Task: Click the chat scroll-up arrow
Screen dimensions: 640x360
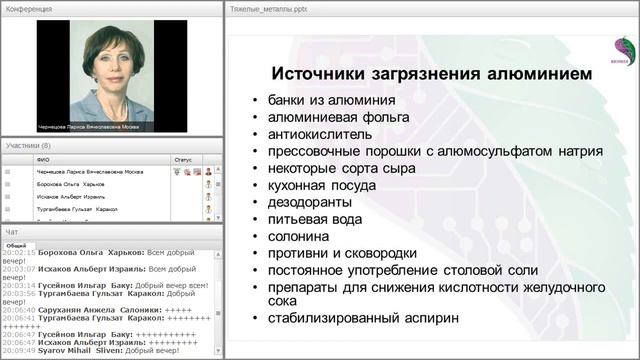Action: point(218,255)
